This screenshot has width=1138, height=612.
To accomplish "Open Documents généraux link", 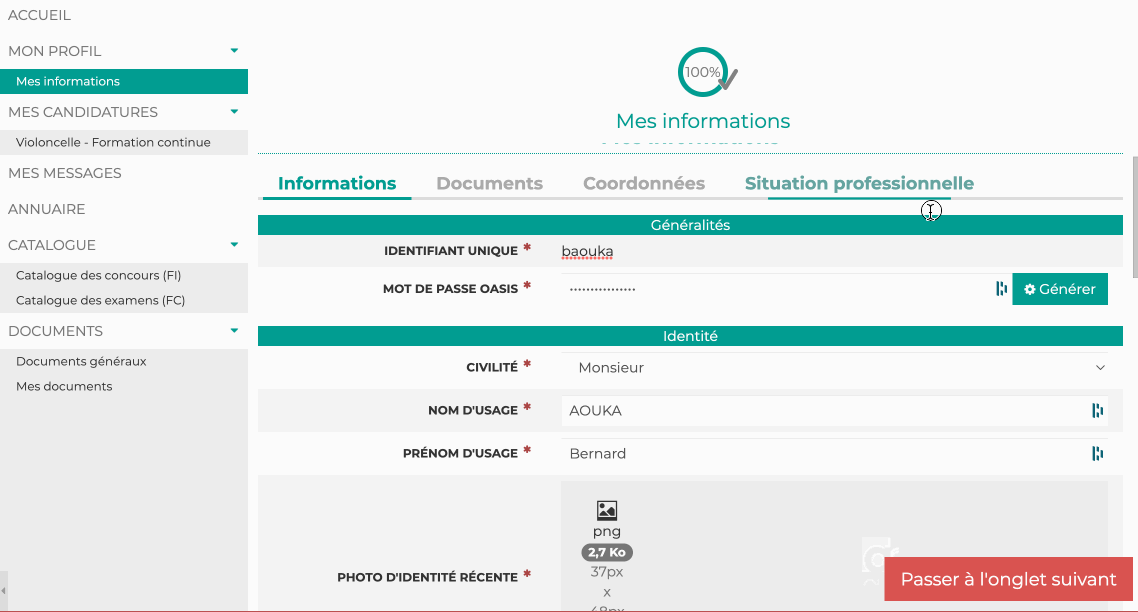I will (81, 362).
